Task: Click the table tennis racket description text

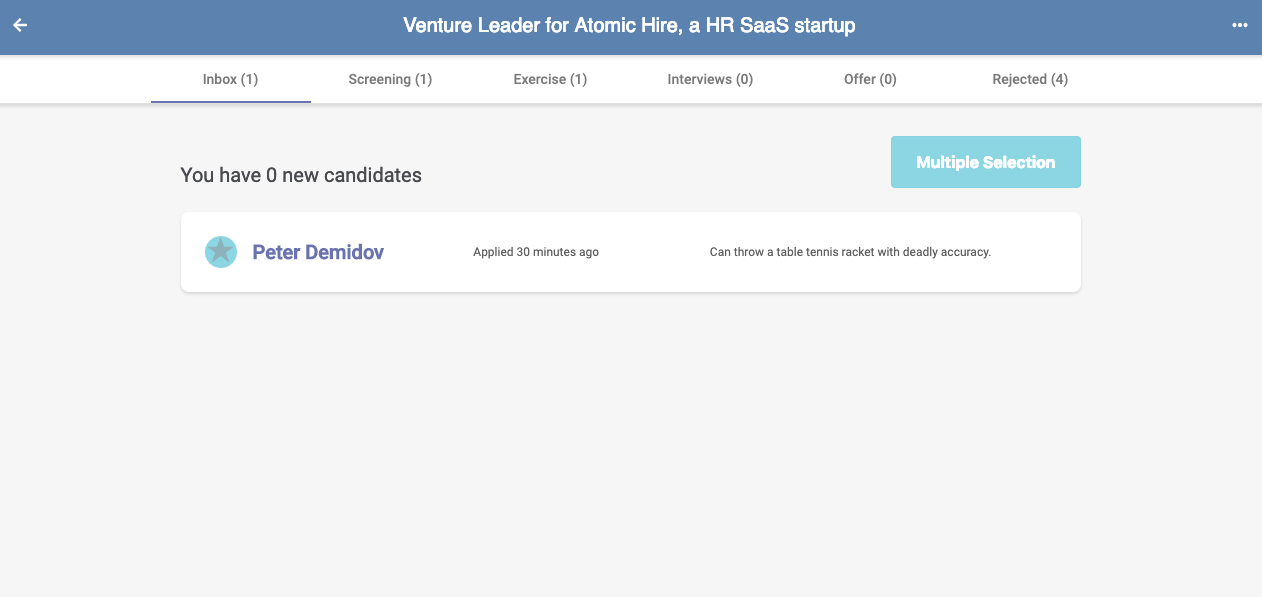Action: pyautogui.click(x=850, y=252)
